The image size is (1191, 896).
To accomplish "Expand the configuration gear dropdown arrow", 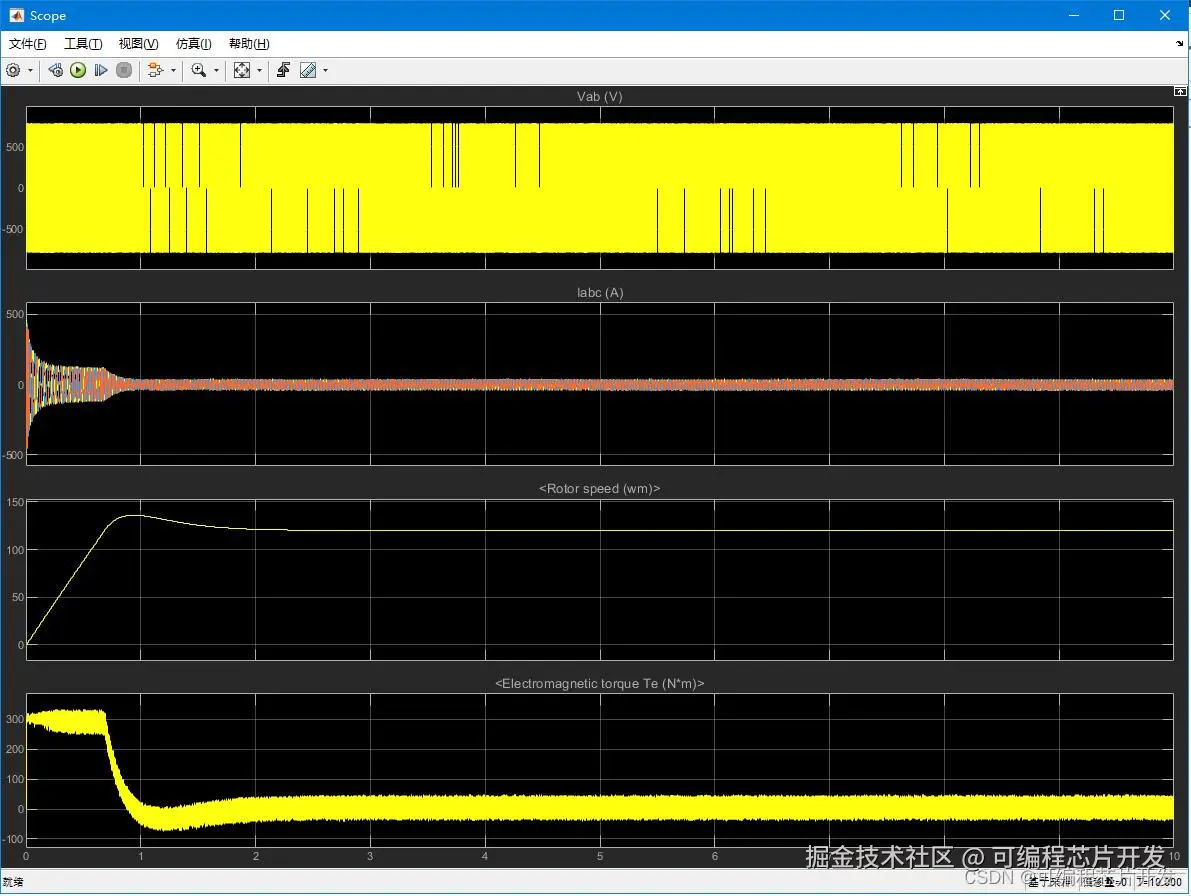I will (30, 71).
